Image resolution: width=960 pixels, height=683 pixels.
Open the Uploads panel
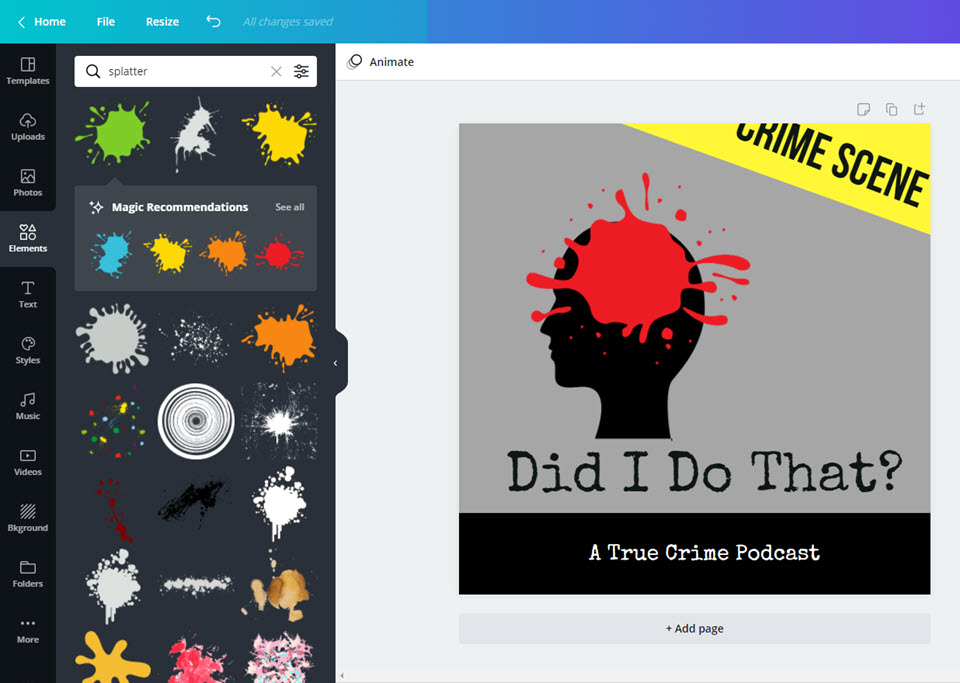coord(28,127)
